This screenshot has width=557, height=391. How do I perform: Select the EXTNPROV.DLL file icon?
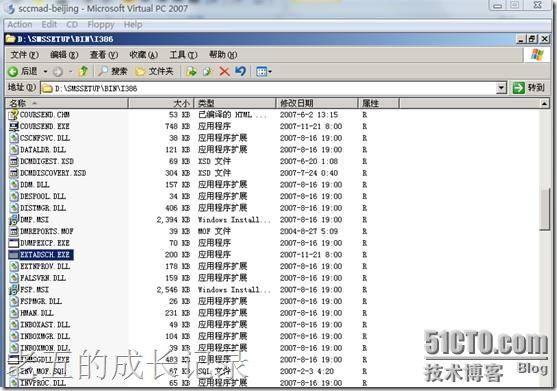[14, 266]
